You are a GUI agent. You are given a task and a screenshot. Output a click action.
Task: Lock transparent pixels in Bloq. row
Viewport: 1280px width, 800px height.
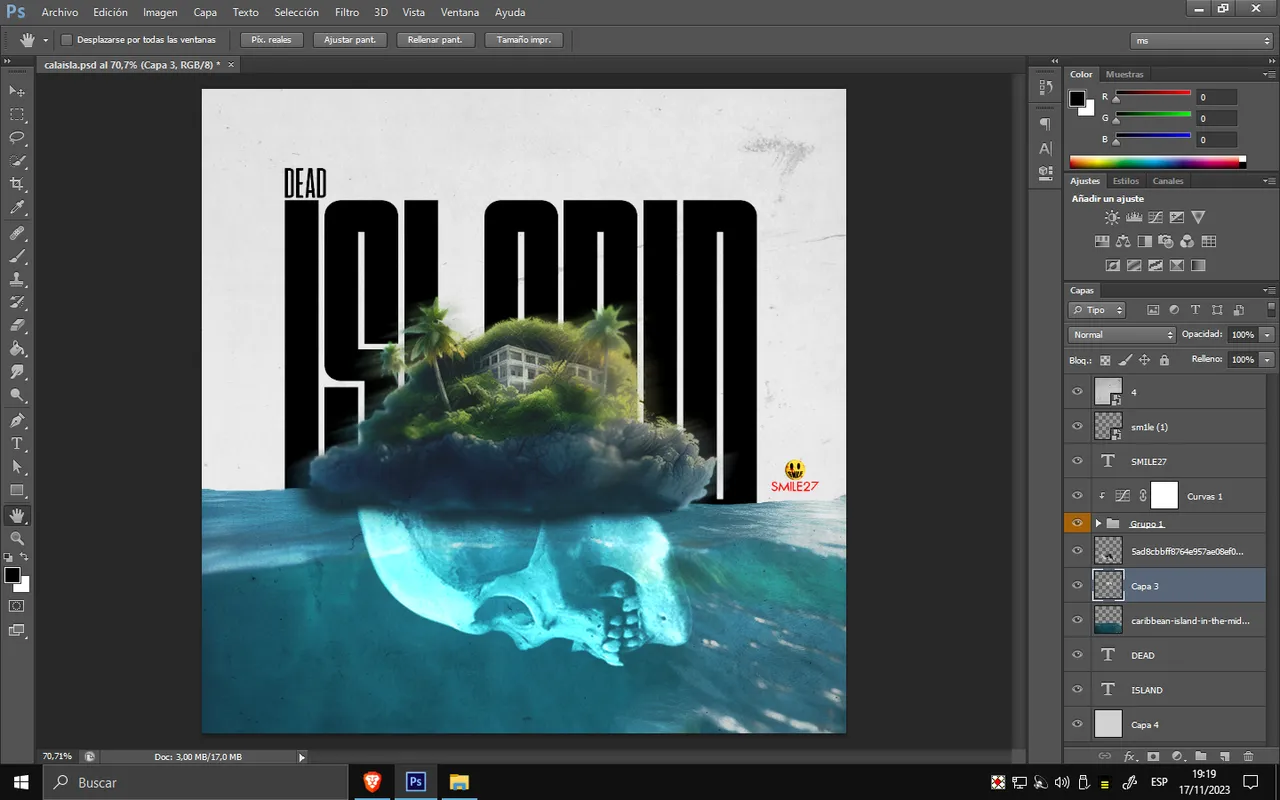[x=1105, y=360]
